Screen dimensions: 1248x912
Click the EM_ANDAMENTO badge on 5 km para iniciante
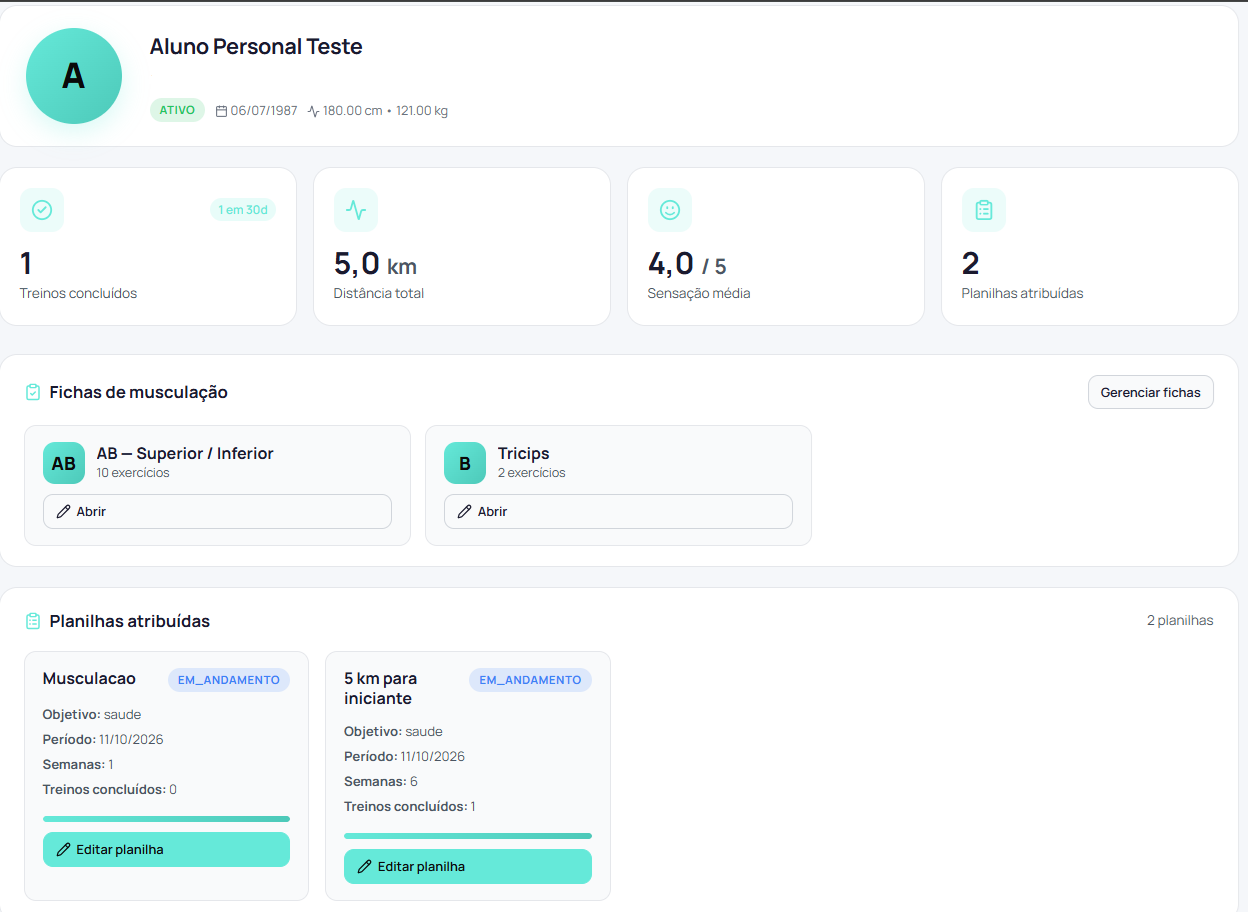530,680
